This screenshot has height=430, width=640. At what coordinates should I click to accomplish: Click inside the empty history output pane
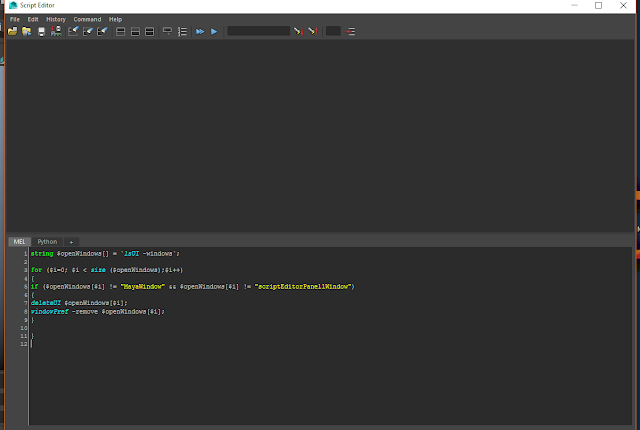tap(320, 135)
